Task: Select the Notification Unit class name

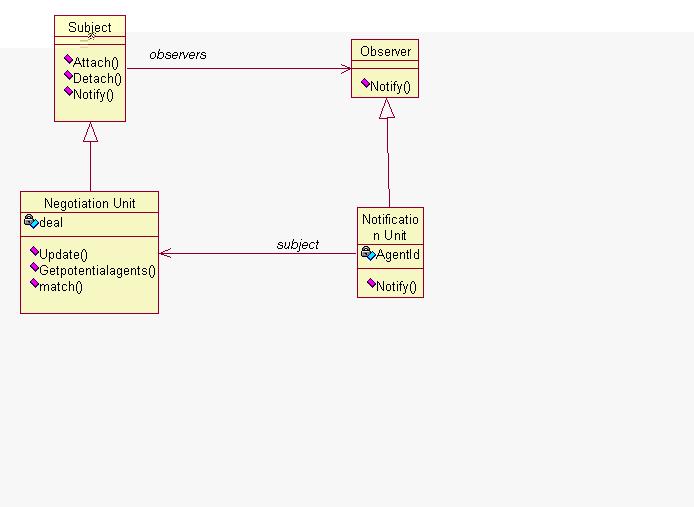Action: [390, 226]
